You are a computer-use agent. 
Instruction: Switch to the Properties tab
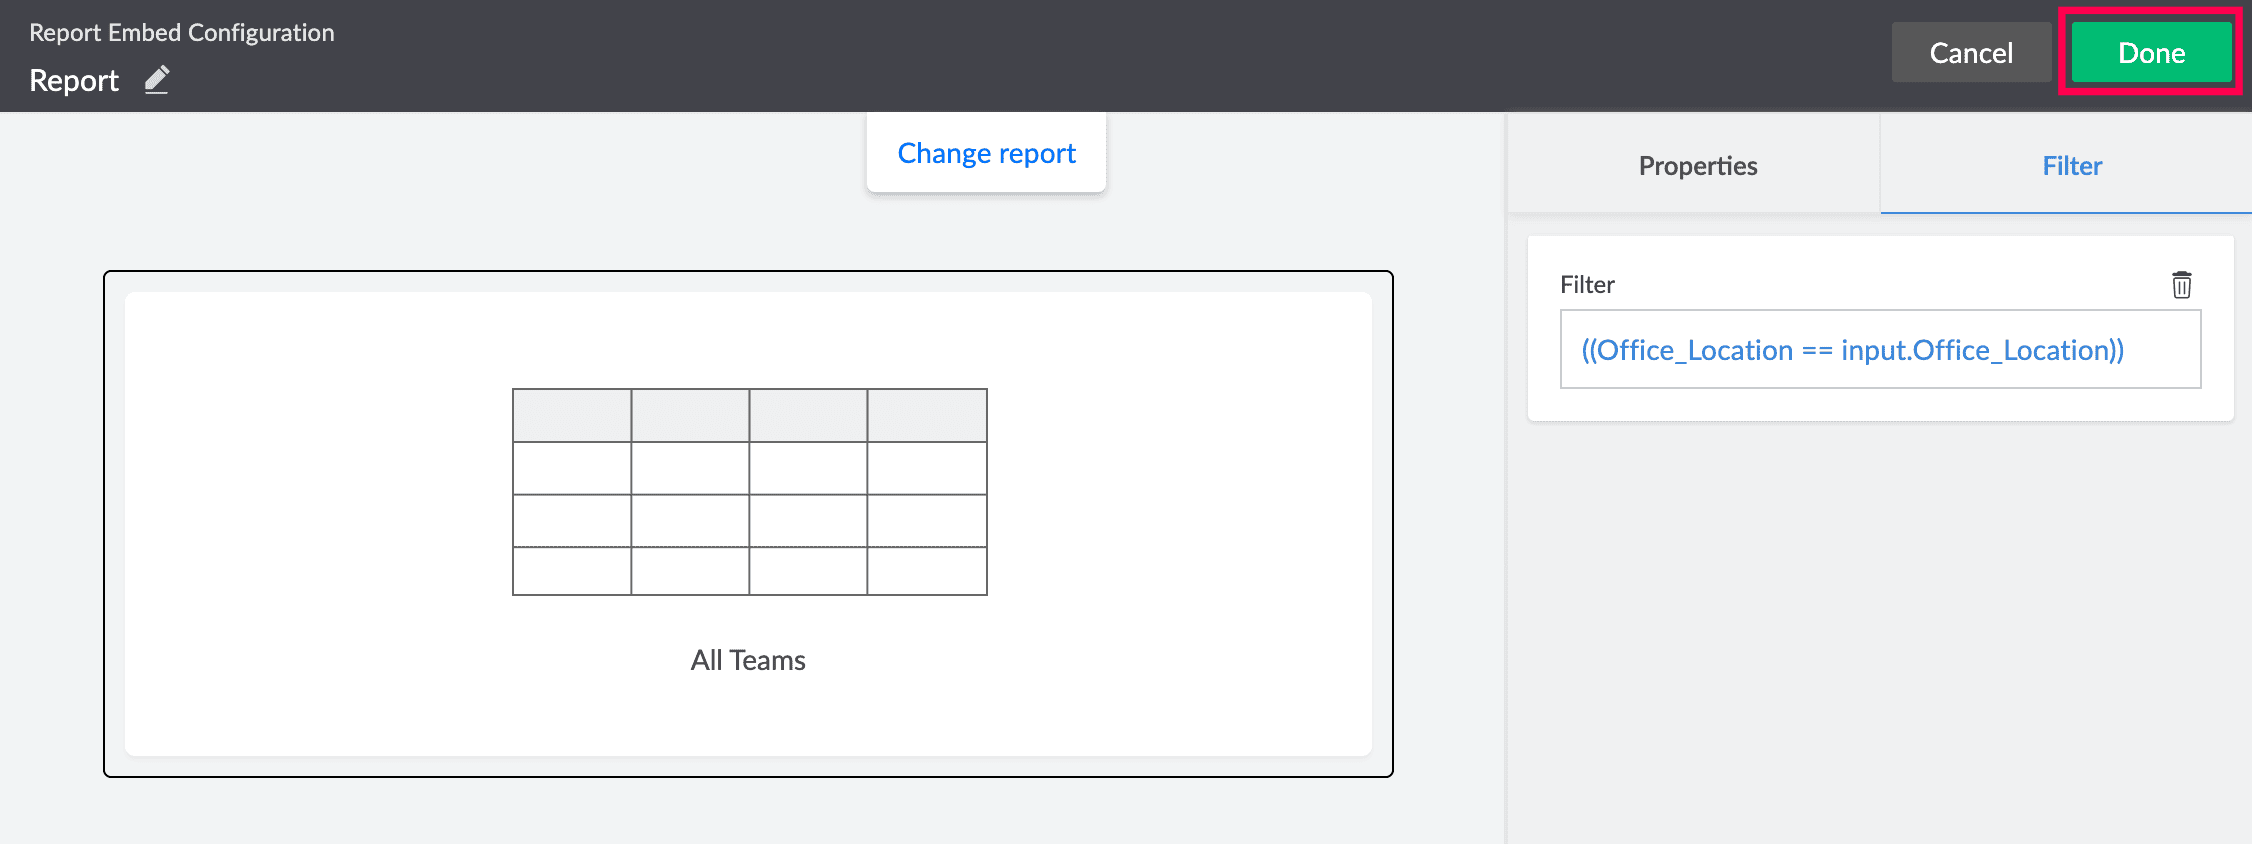point(1697,166)
